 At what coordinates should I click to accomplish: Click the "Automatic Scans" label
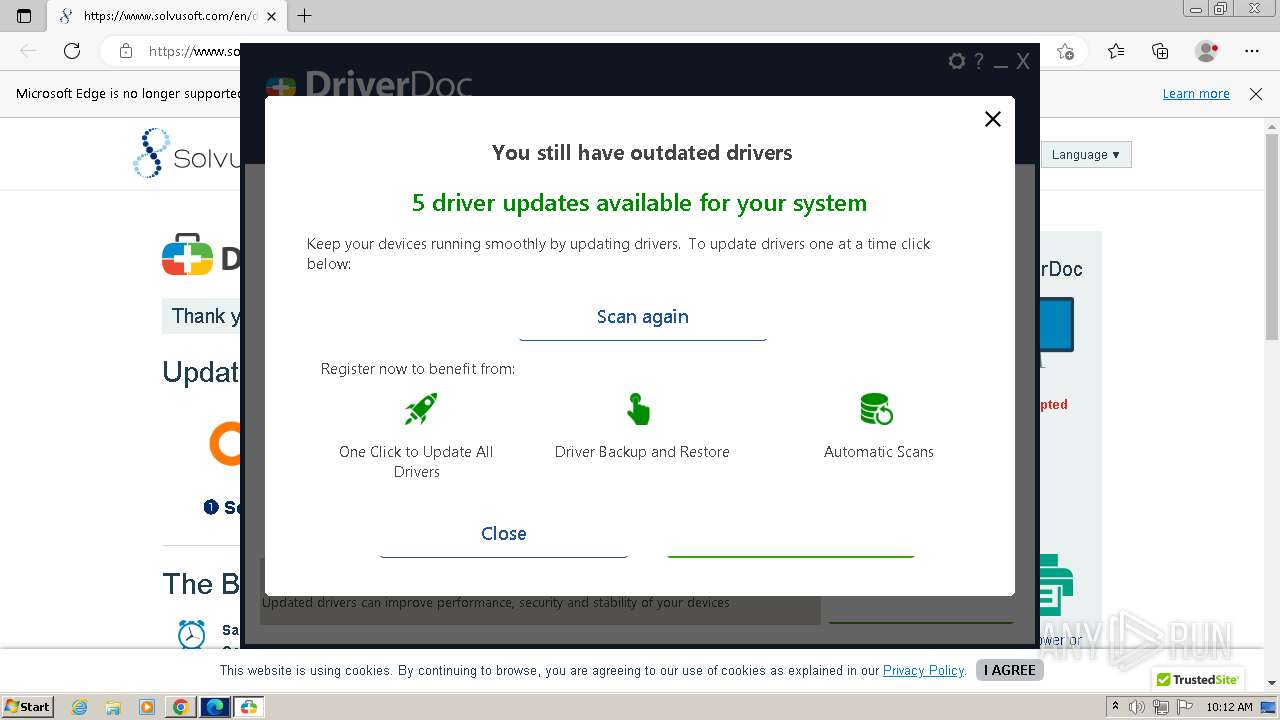coord(879,452)
